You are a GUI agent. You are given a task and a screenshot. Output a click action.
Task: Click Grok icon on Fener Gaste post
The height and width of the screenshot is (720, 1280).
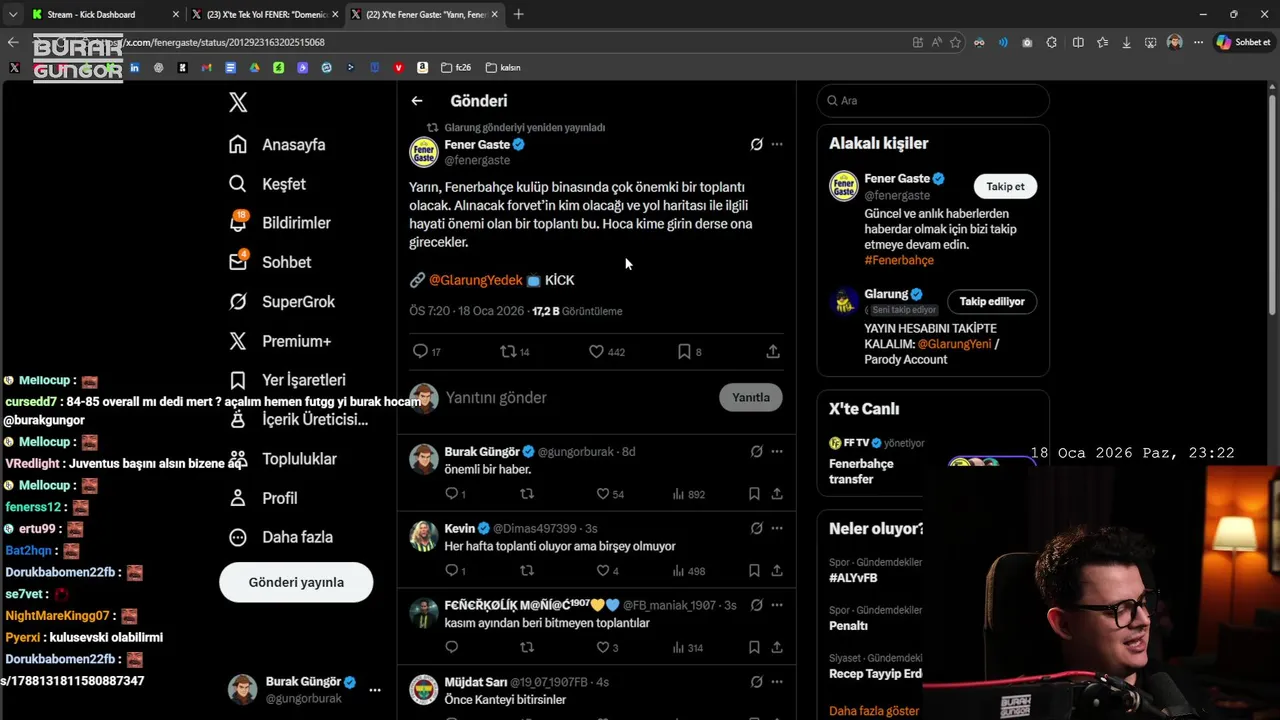757,144
